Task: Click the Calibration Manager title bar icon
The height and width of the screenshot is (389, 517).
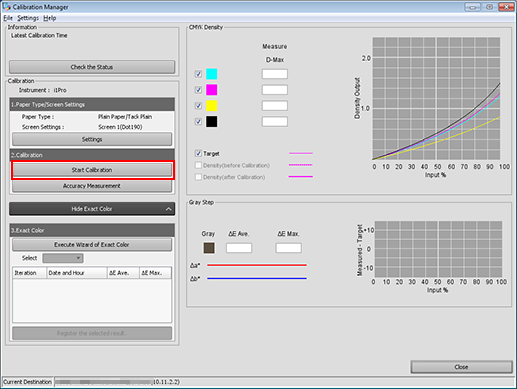Action: (6, 7)
